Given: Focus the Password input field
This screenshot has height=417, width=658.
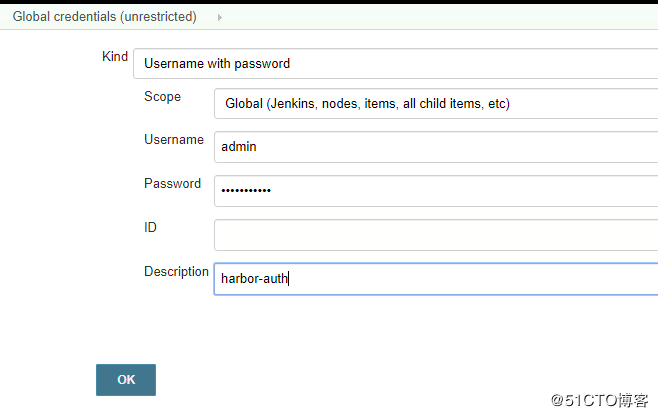Looking at the screenshot, I should pos(435,191).
